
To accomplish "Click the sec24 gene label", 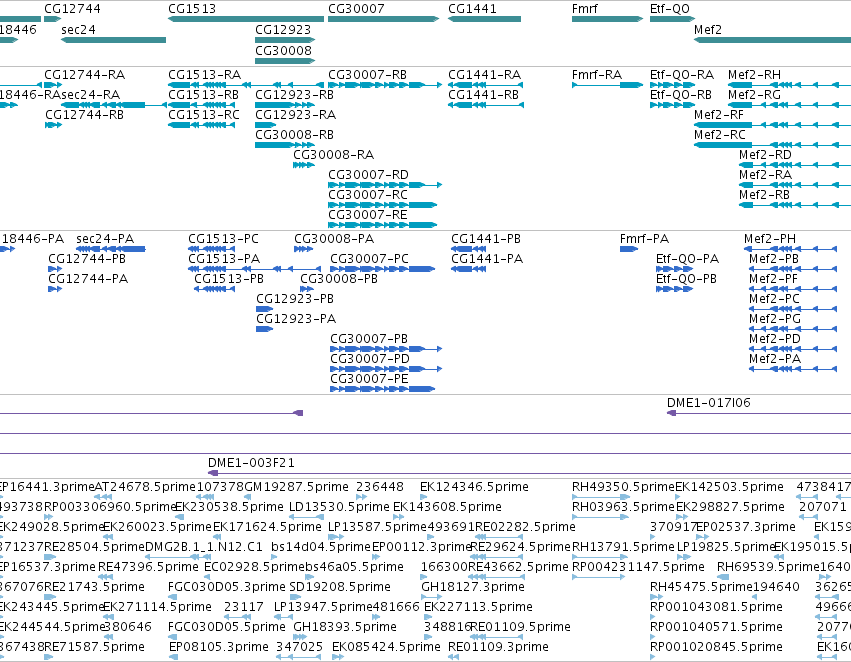I will 78,29.
